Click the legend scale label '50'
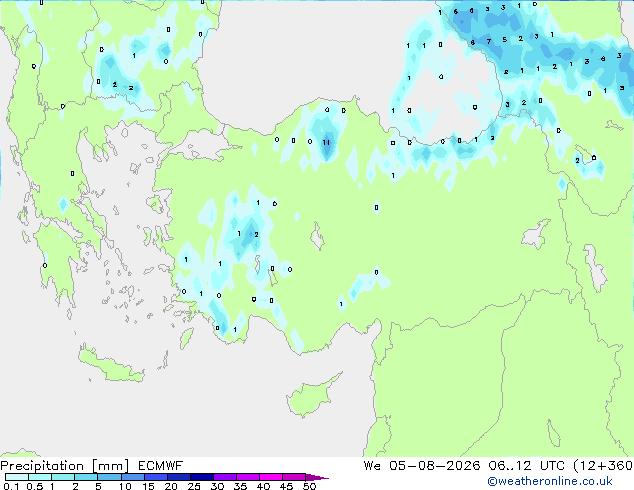 point(309,486)
